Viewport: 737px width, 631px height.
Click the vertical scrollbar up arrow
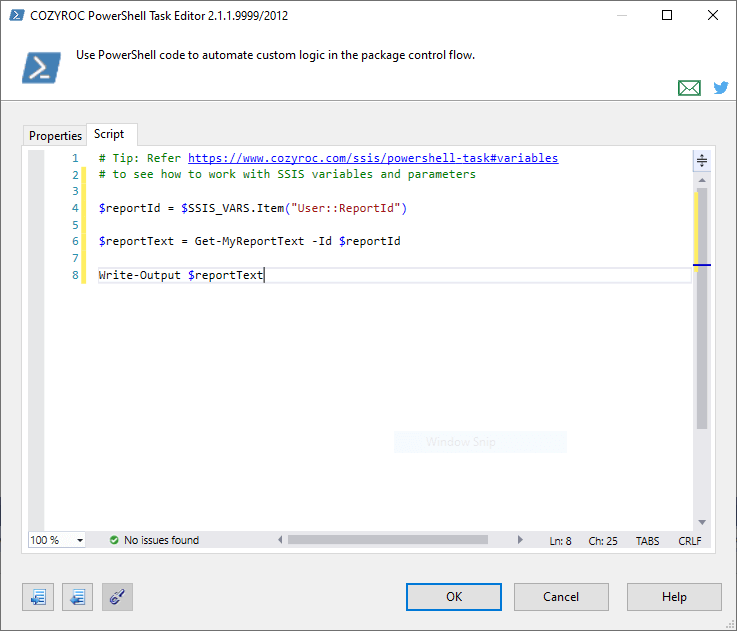click(x=702, y=181)
